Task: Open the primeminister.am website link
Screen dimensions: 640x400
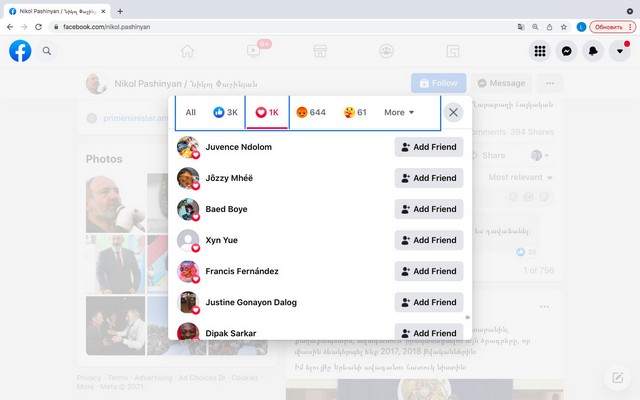Action: coord(136,118)
